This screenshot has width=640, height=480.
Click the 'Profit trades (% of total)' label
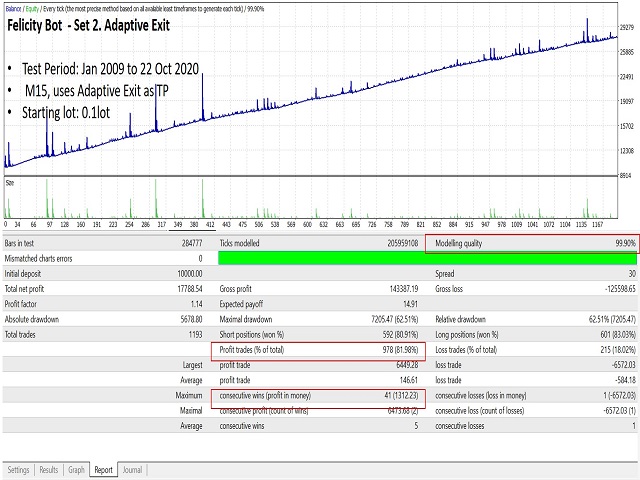click(x=251, y=350)
